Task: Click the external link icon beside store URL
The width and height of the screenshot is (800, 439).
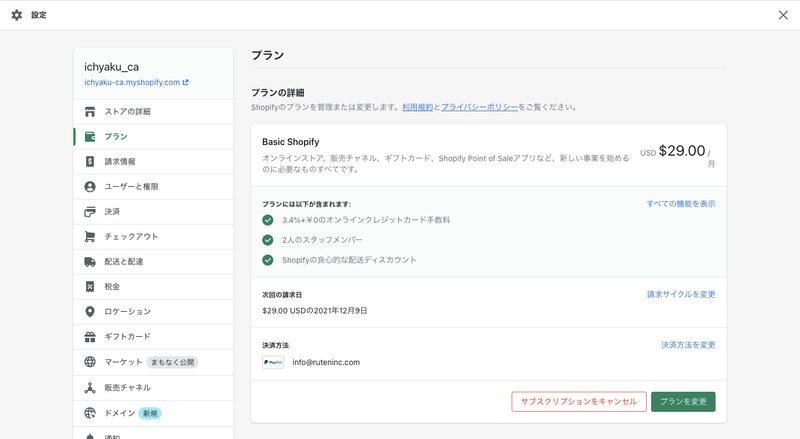Action: (x=185, y=82)
